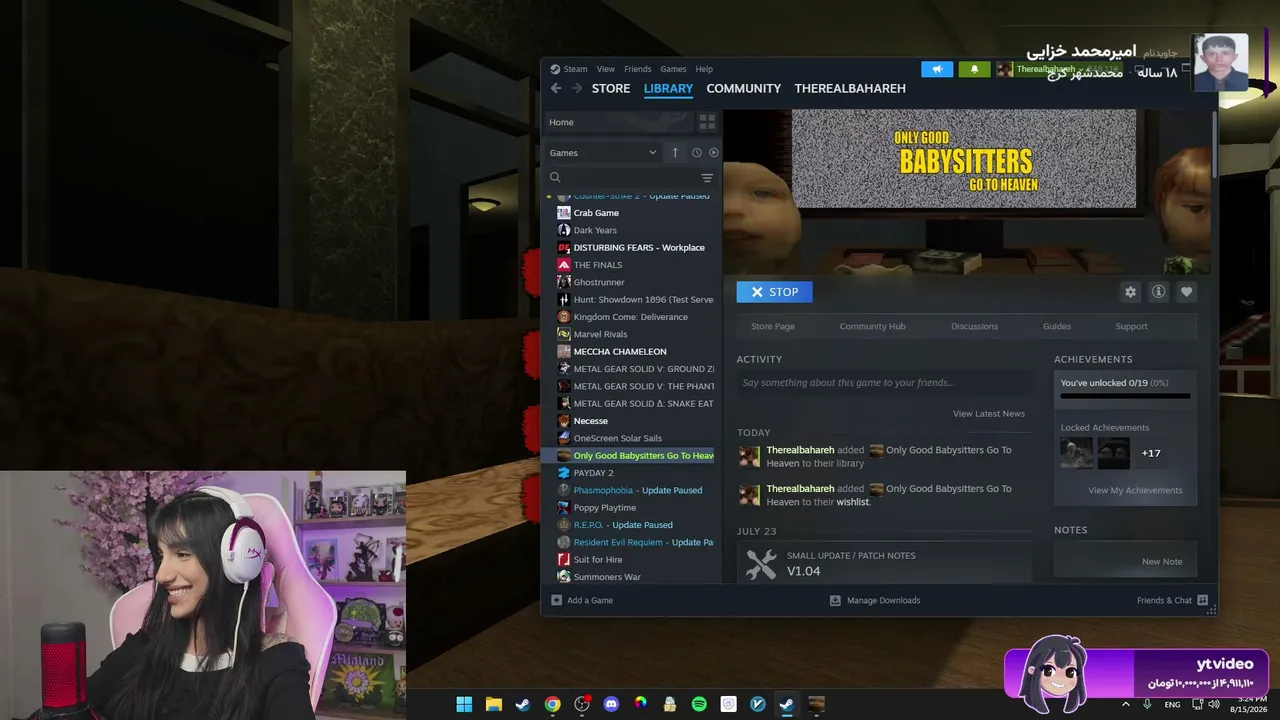Screen dimensions: 1280x720
Task: Open the Windows Start menu
Action: tap(464, 704)
